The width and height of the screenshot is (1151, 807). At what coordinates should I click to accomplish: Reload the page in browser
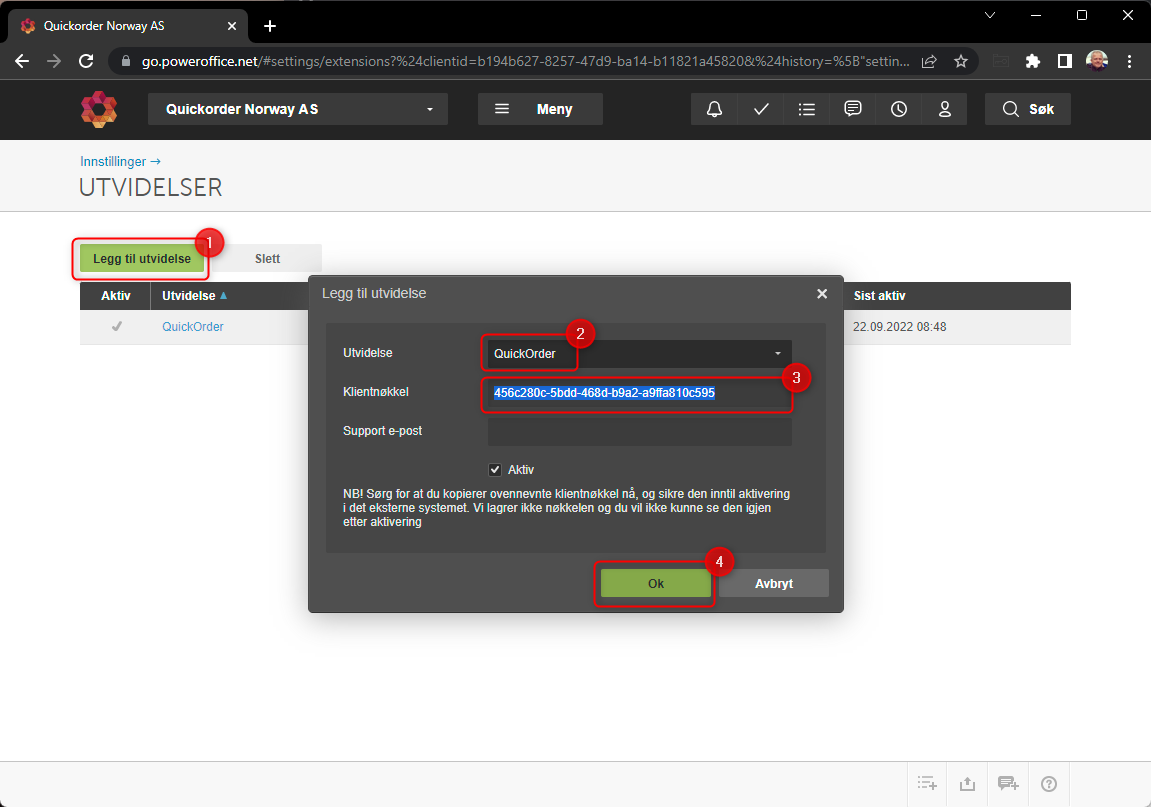click(86, 61)
